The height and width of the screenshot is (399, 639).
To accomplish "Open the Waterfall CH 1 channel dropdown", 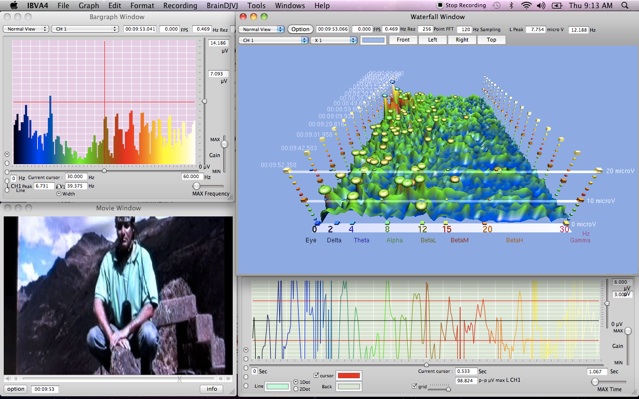I will (273, 40).
